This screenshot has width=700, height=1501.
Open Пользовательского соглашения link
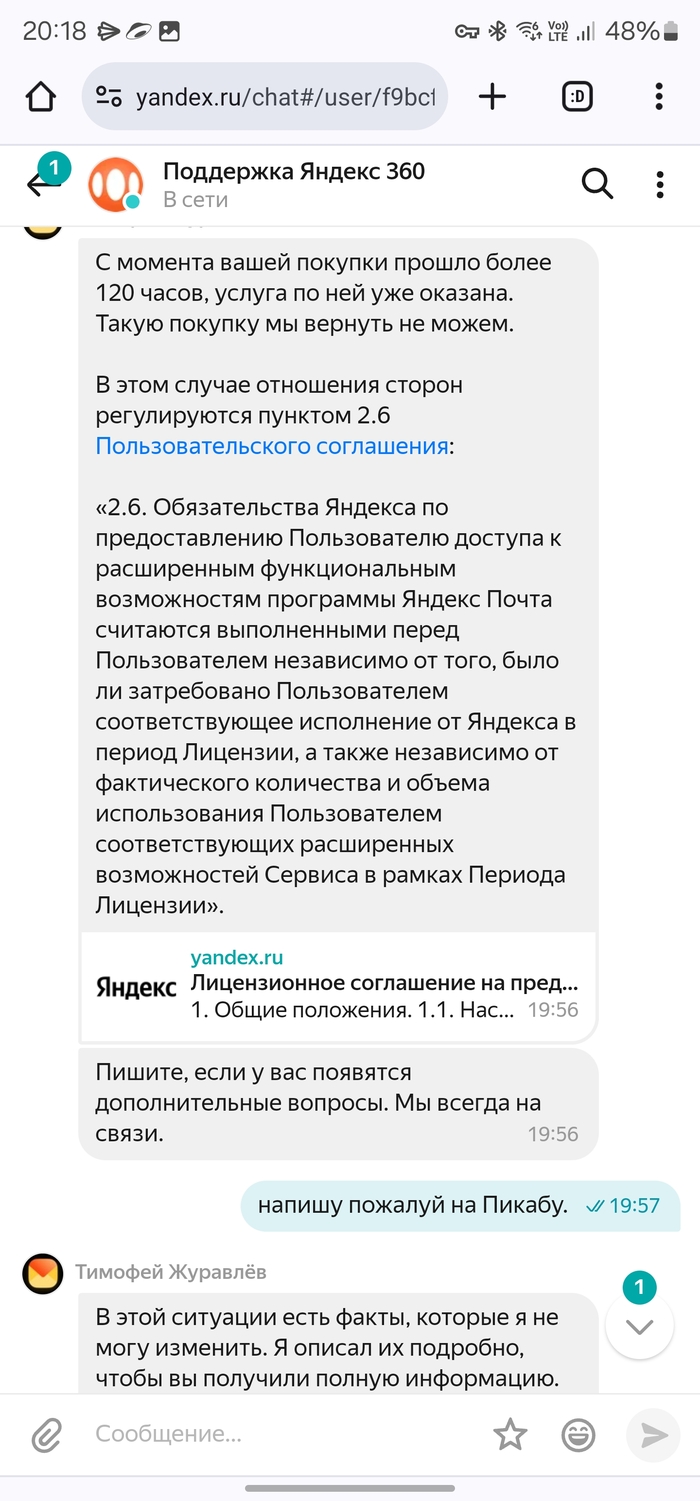[x=272, y=446]
